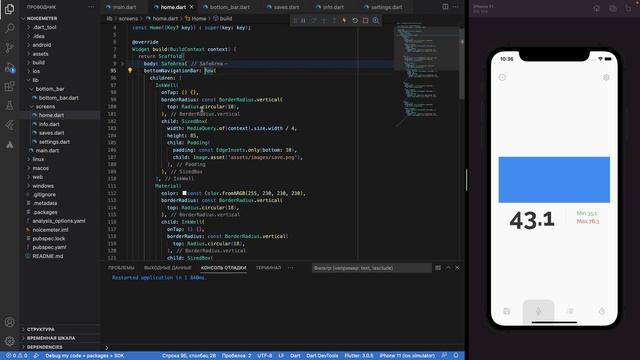Click the Flutter hot reload lightning icon
The height and width of the screenshot is (360, 640).
click(344, 20)
